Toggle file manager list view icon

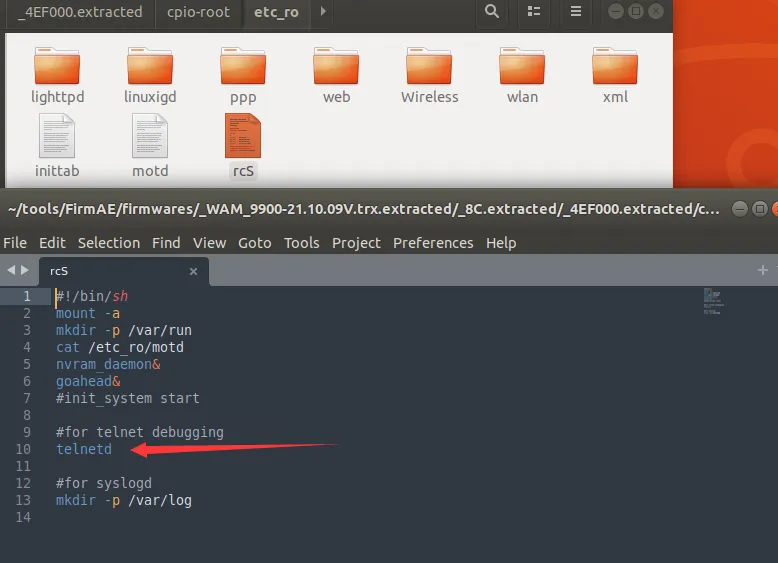(x=534, y=11)
